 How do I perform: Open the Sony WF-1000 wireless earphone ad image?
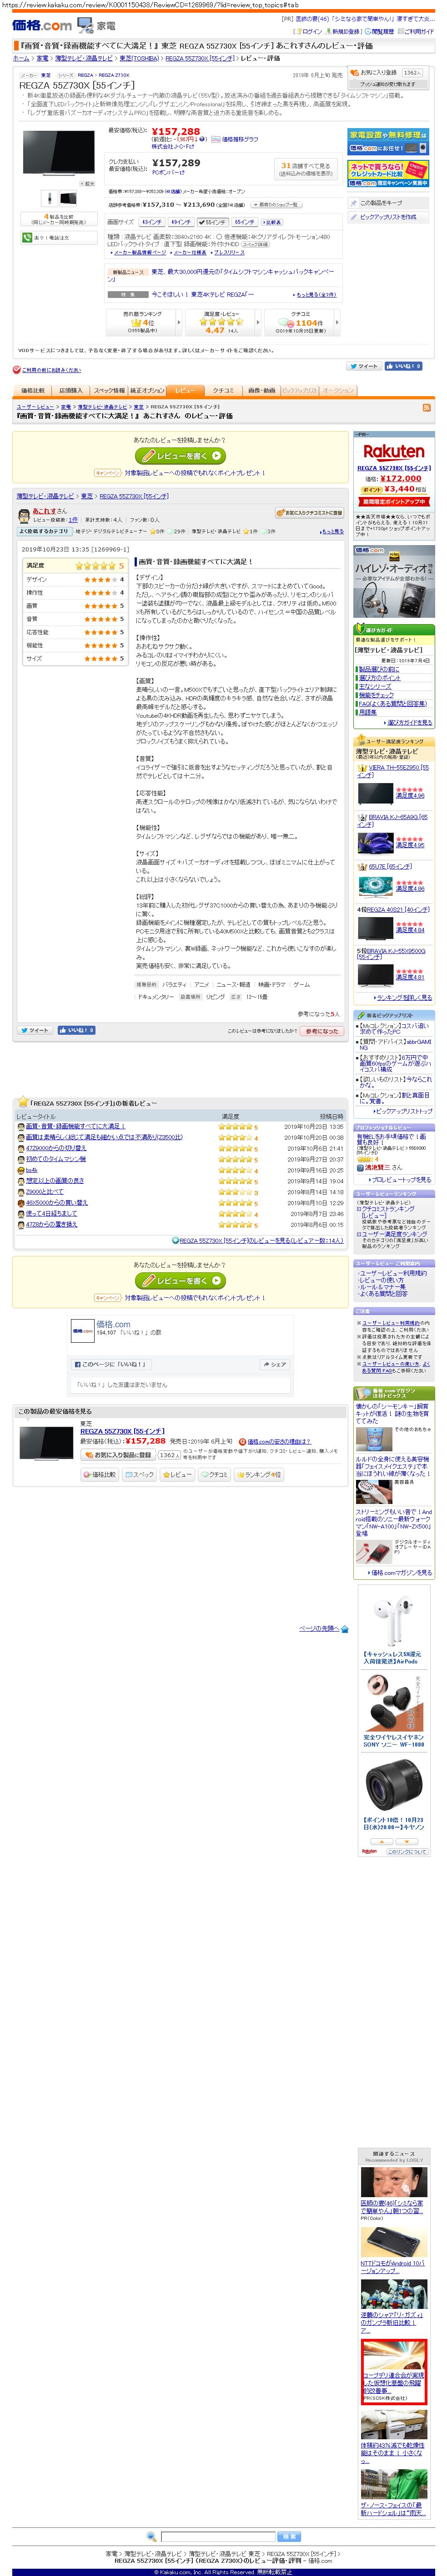pyautogui.click(x=393, y=1703)
